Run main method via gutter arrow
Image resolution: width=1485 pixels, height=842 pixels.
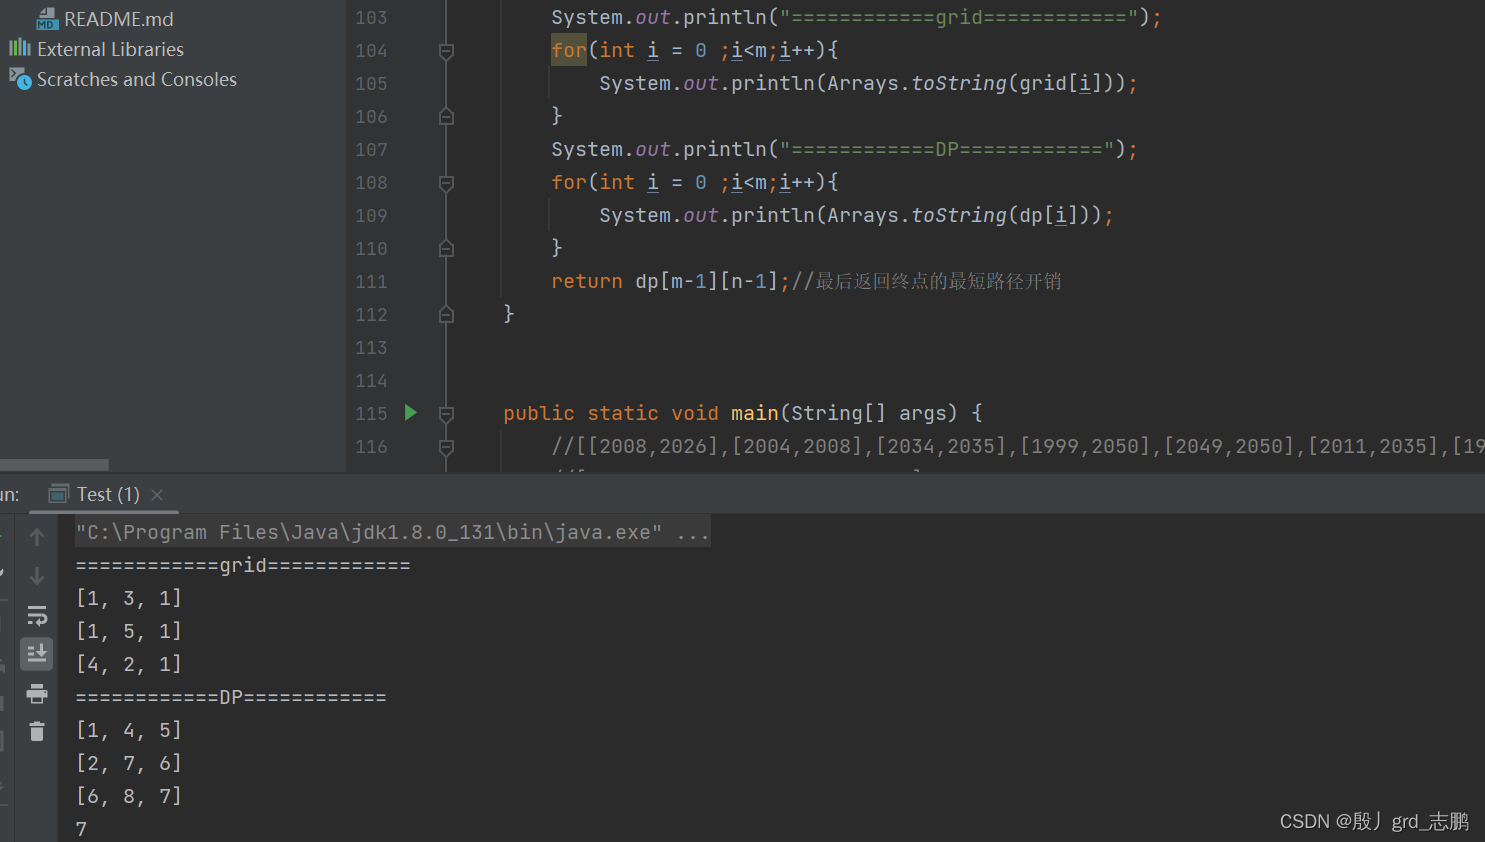click(410, 412)
